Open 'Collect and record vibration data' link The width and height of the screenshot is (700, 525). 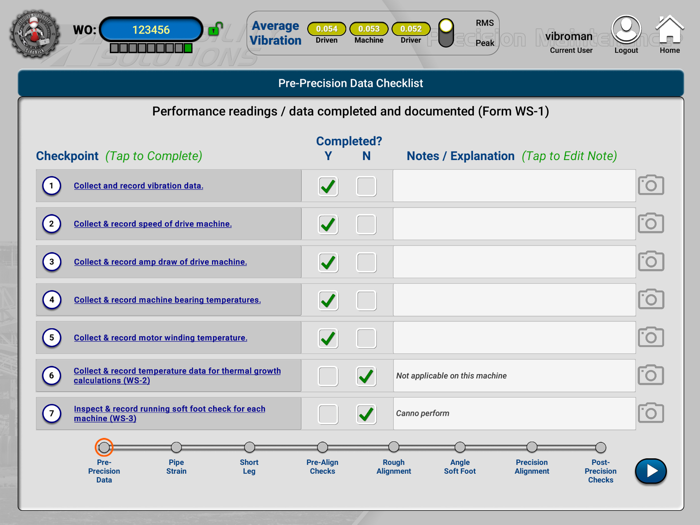138,186
